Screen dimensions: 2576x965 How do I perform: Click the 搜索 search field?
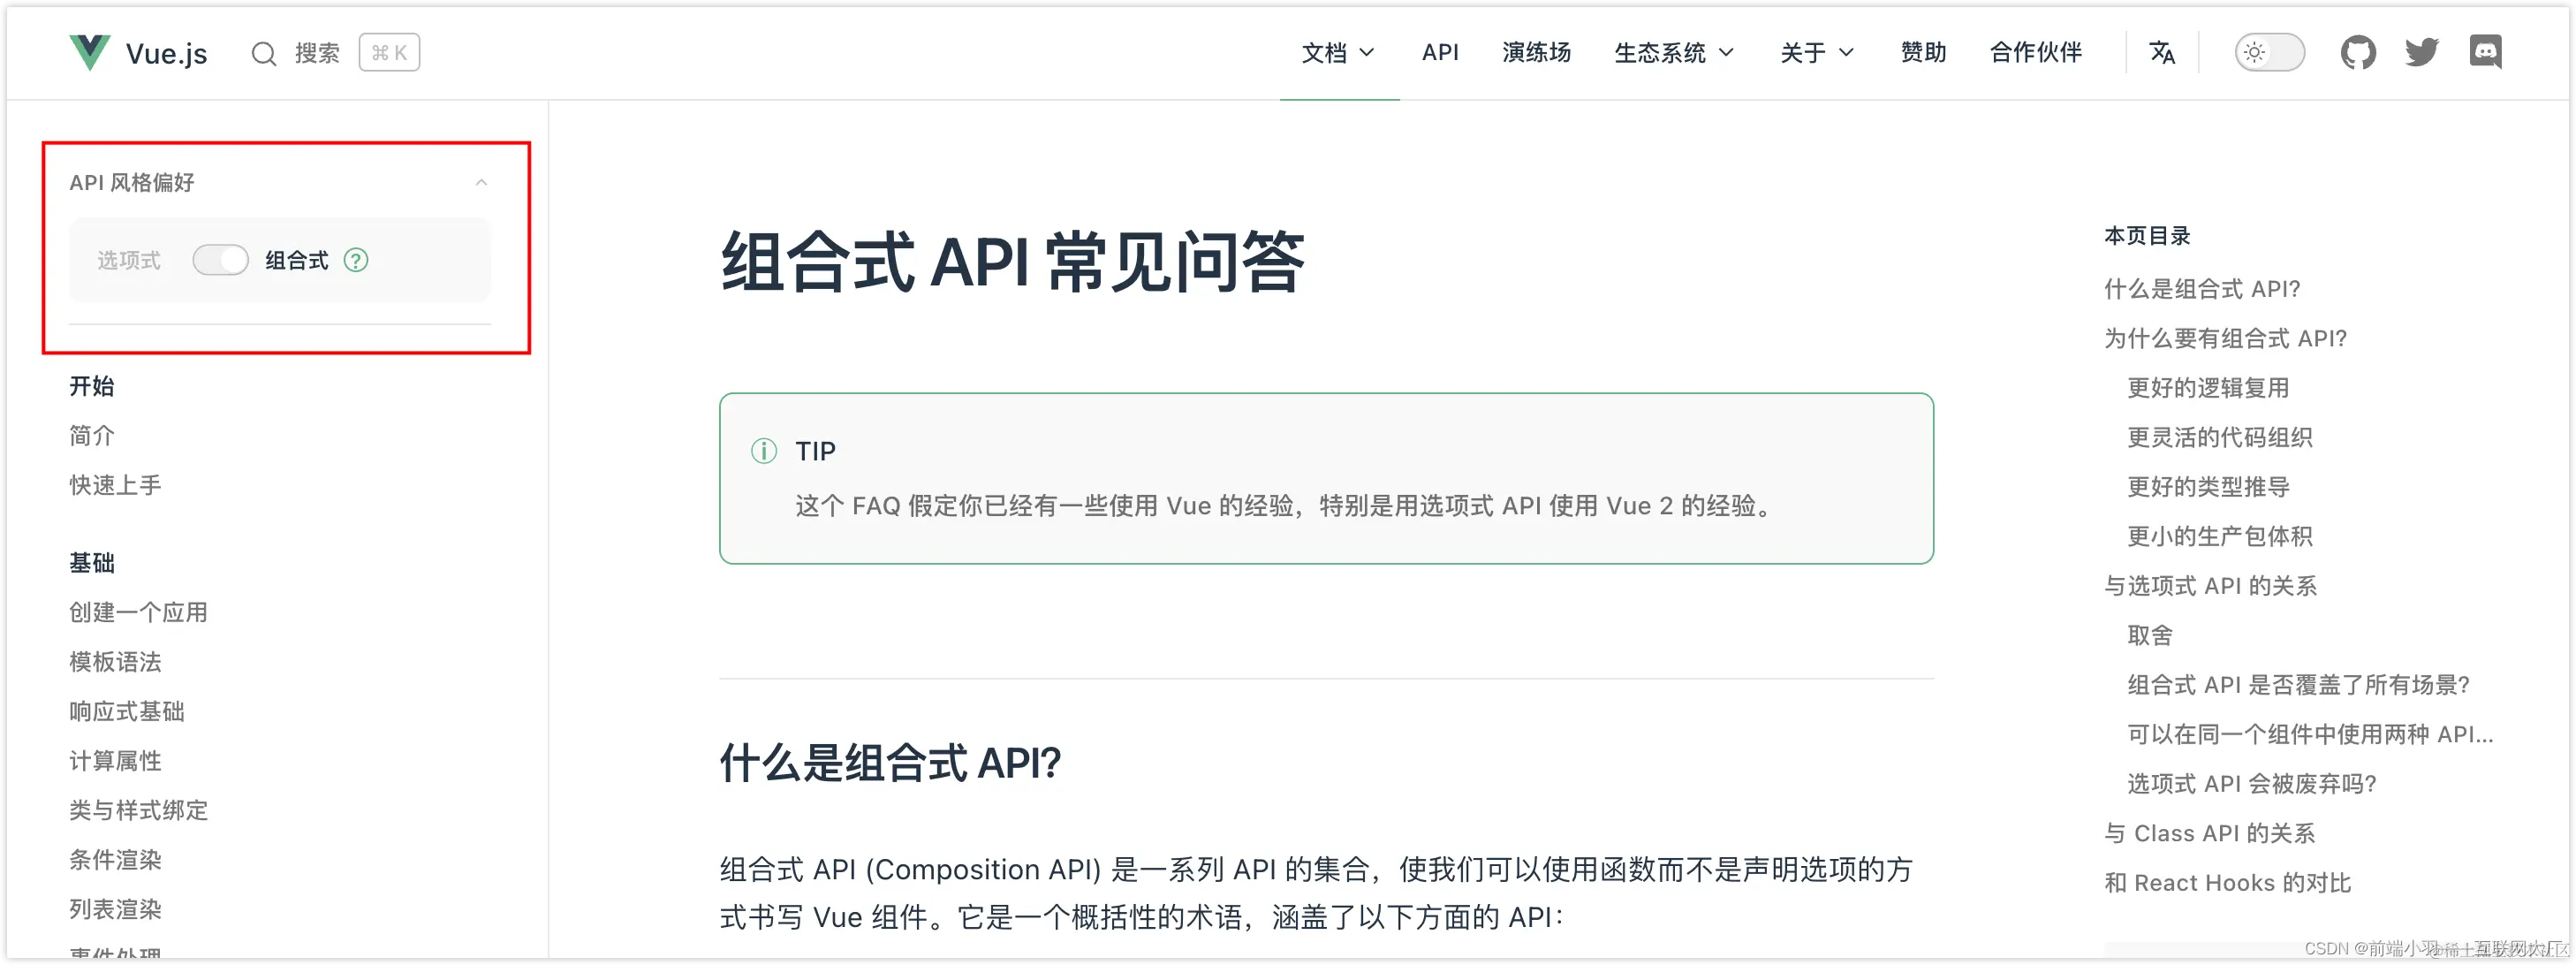click(x=317, y=53)
